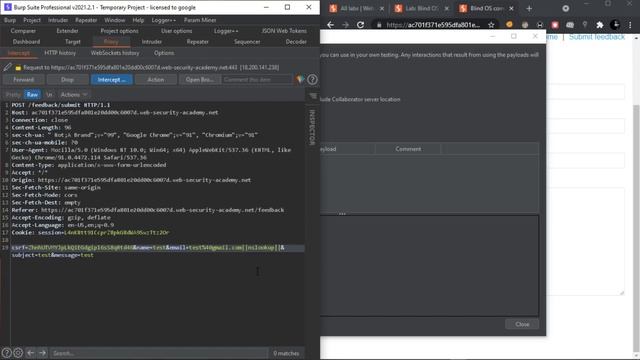
Task: Close the 'Lab: Blind OS' browser tab
Action: [446, 8]
